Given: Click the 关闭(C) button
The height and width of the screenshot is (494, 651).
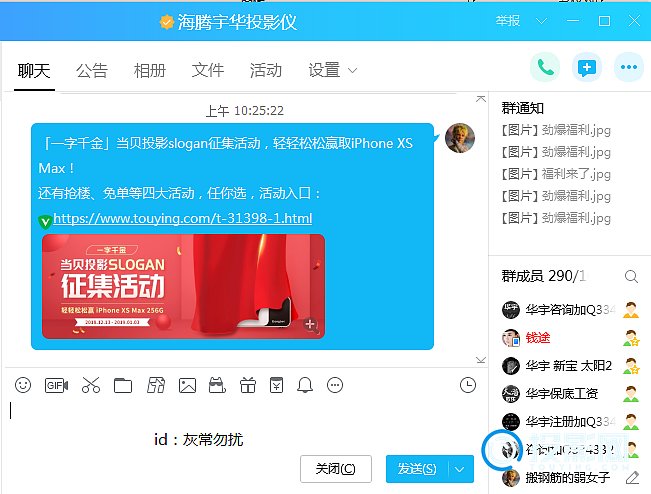Looking at the screenshot, I should pos(335,469).
